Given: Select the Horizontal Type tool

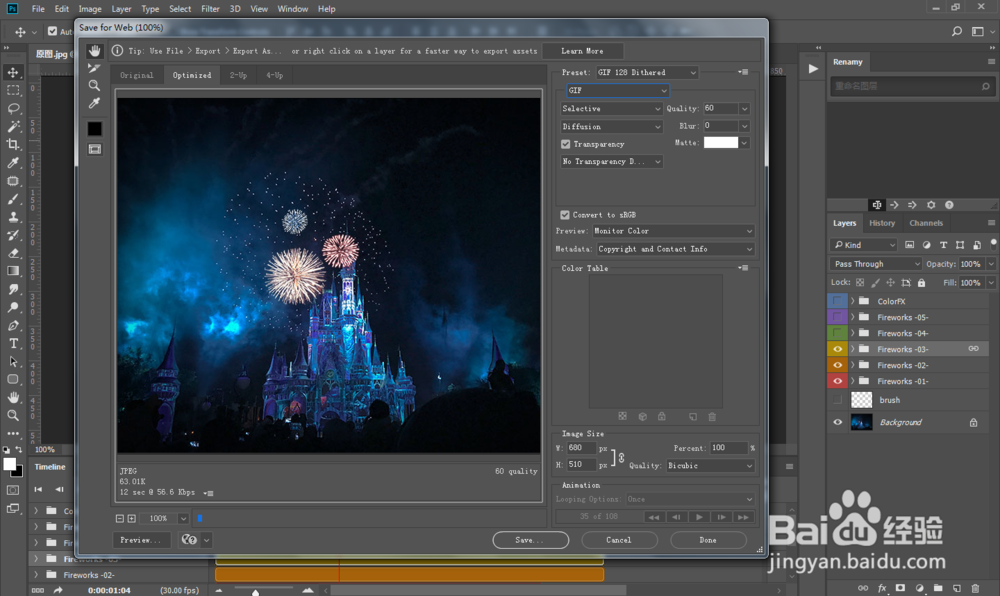Looking at the screenshot, I should click(13, 343).
